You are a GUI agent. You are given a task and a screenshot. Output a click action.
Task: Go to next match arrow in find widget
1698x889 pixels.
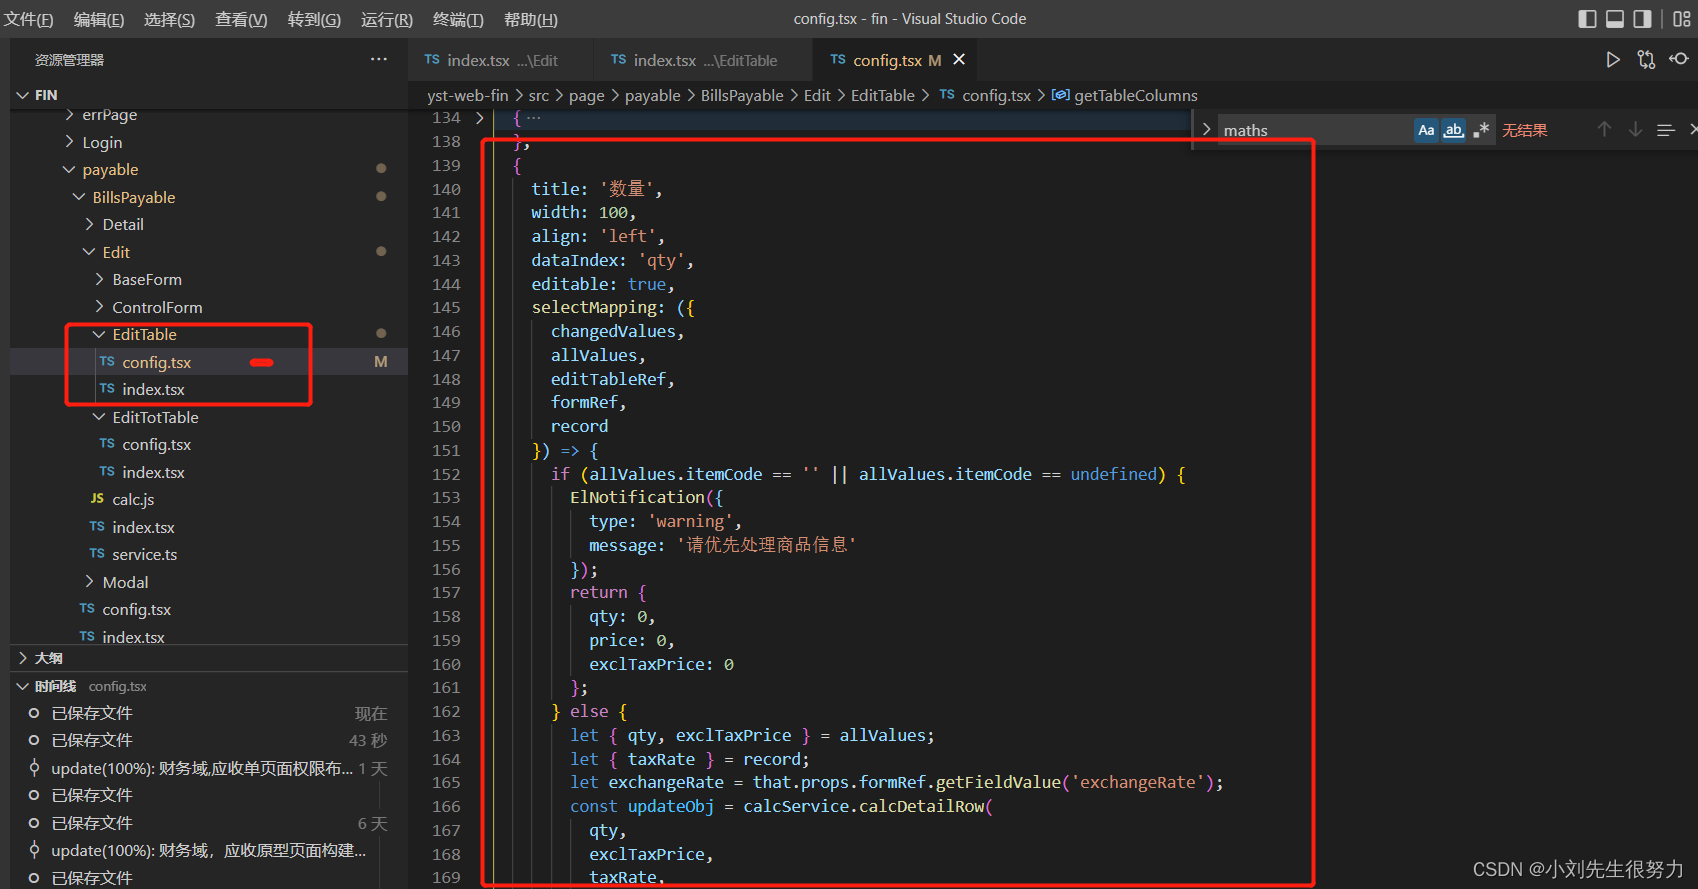[x=1635, y=130]
